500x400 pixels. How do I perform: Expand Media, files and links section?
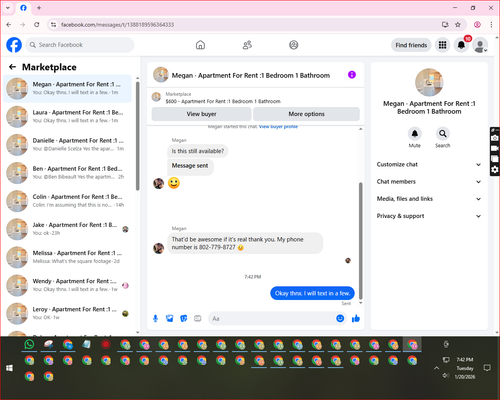click(429, 199)
